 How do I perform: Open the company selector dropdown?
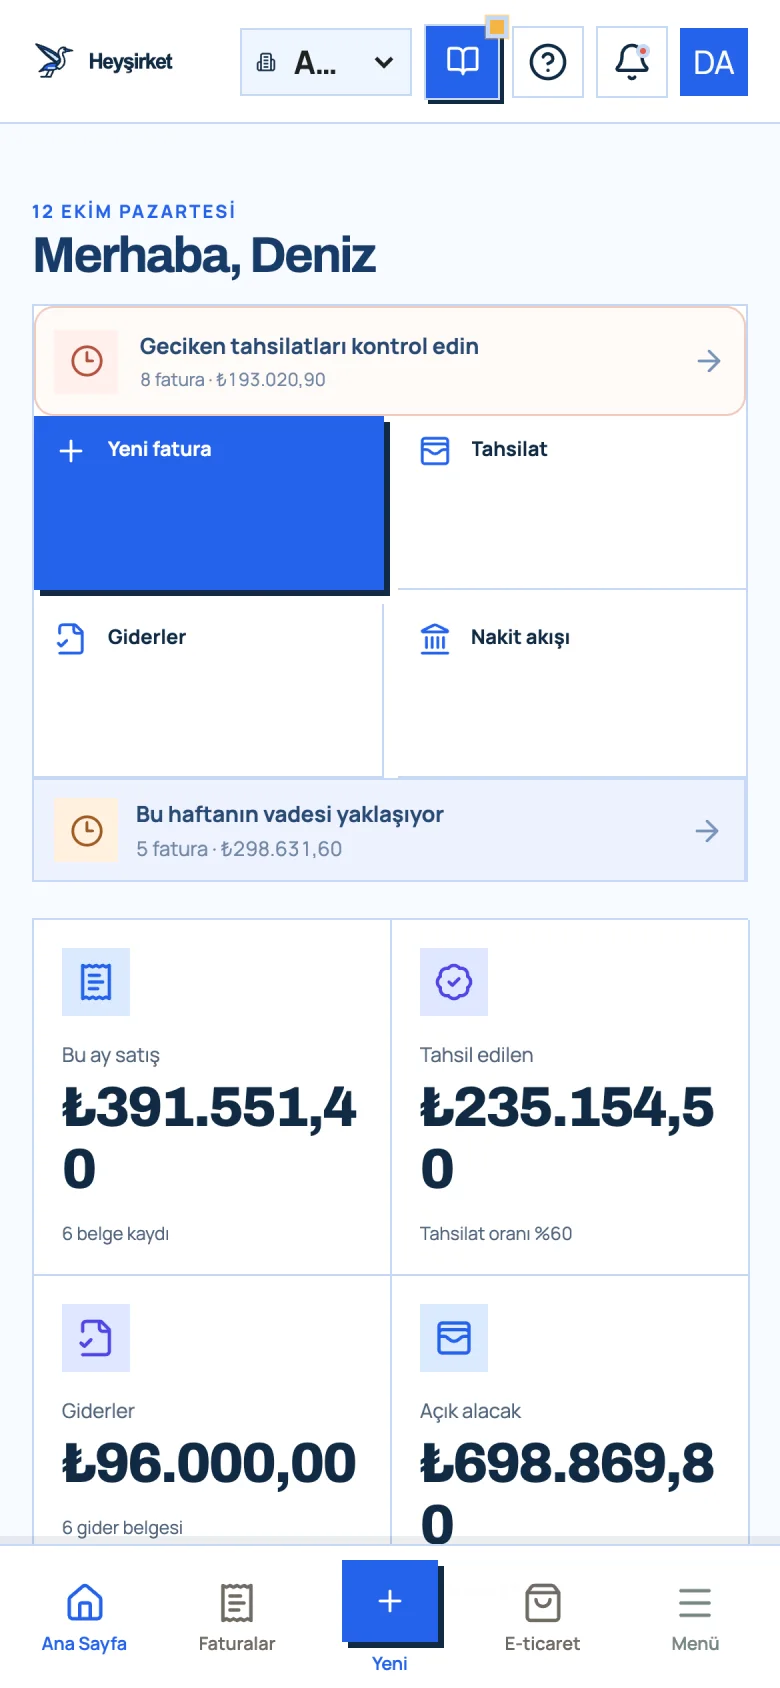[x=326, y=62]
